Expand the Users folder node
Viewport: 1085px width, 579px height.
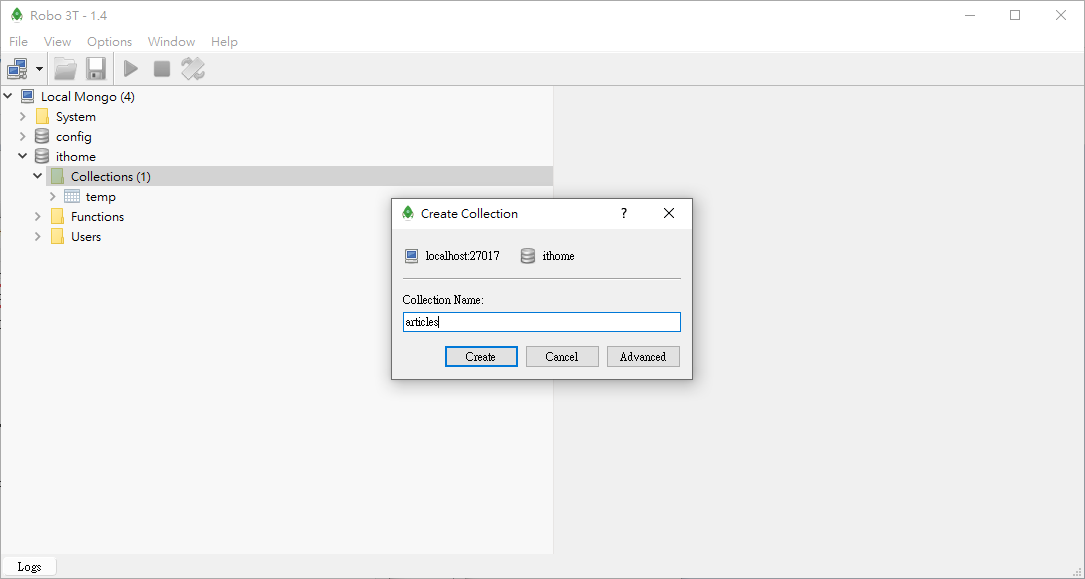point(38,237)
